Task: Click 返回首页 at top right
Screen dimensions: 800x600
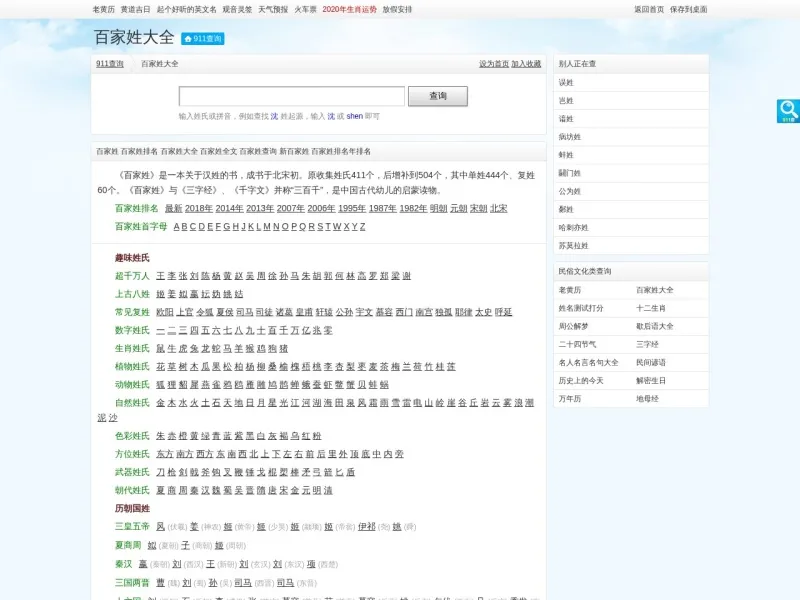Action: coord(649,9)
